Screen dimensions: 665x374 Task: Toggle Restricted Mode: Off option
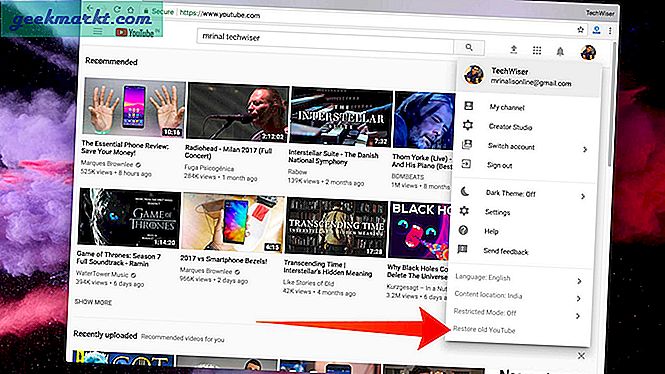(485, 313)
